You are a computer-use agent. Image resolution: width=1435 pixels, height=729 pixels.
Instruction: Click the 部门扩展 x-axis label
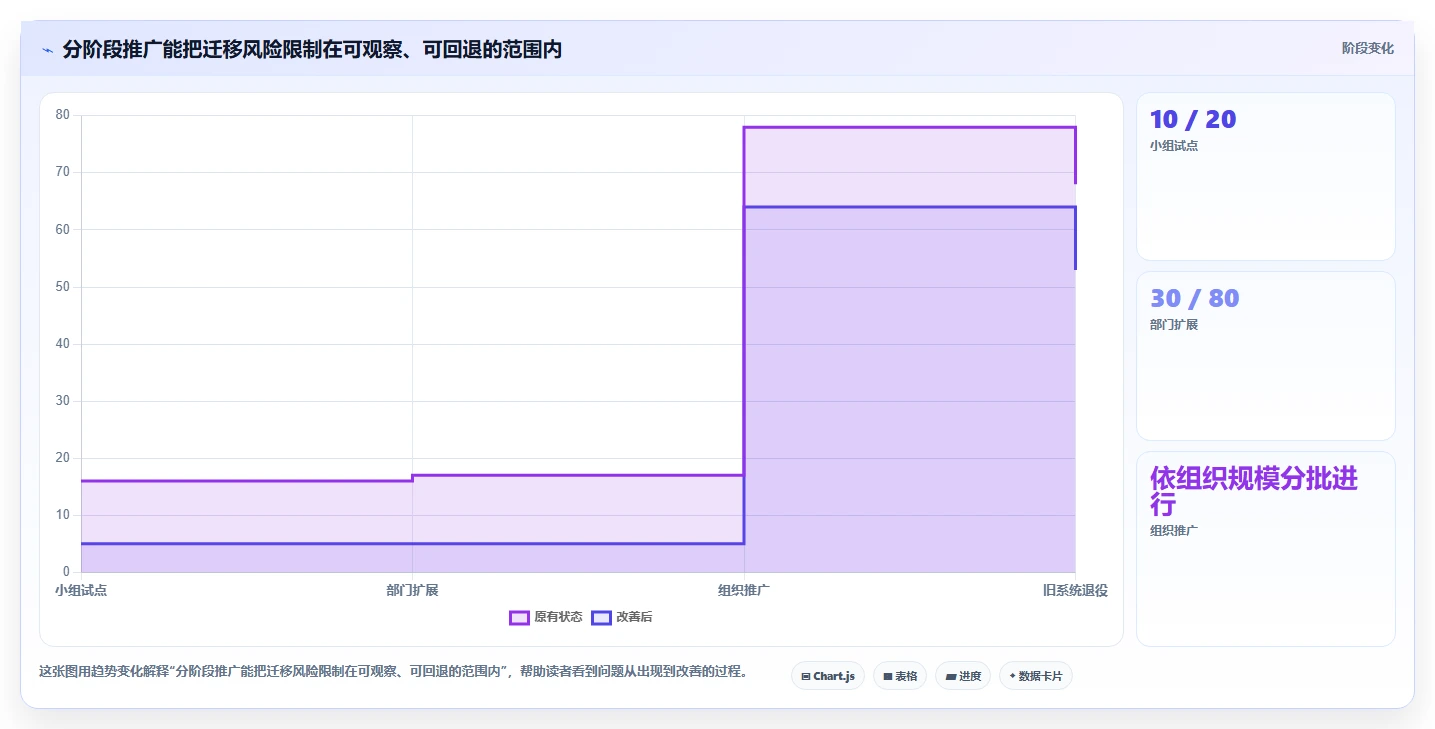412,590
